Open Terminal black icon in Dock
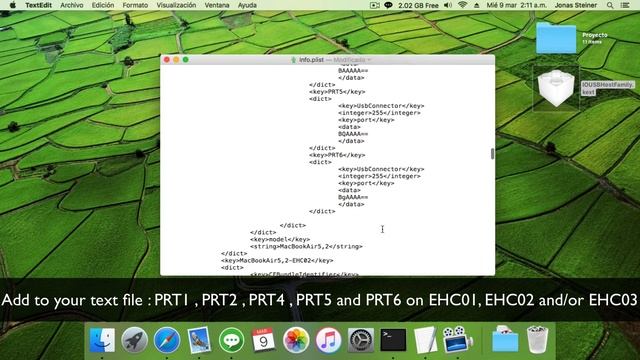The width and height of the screenshot is (640, 360). click(x=393, y=340)
